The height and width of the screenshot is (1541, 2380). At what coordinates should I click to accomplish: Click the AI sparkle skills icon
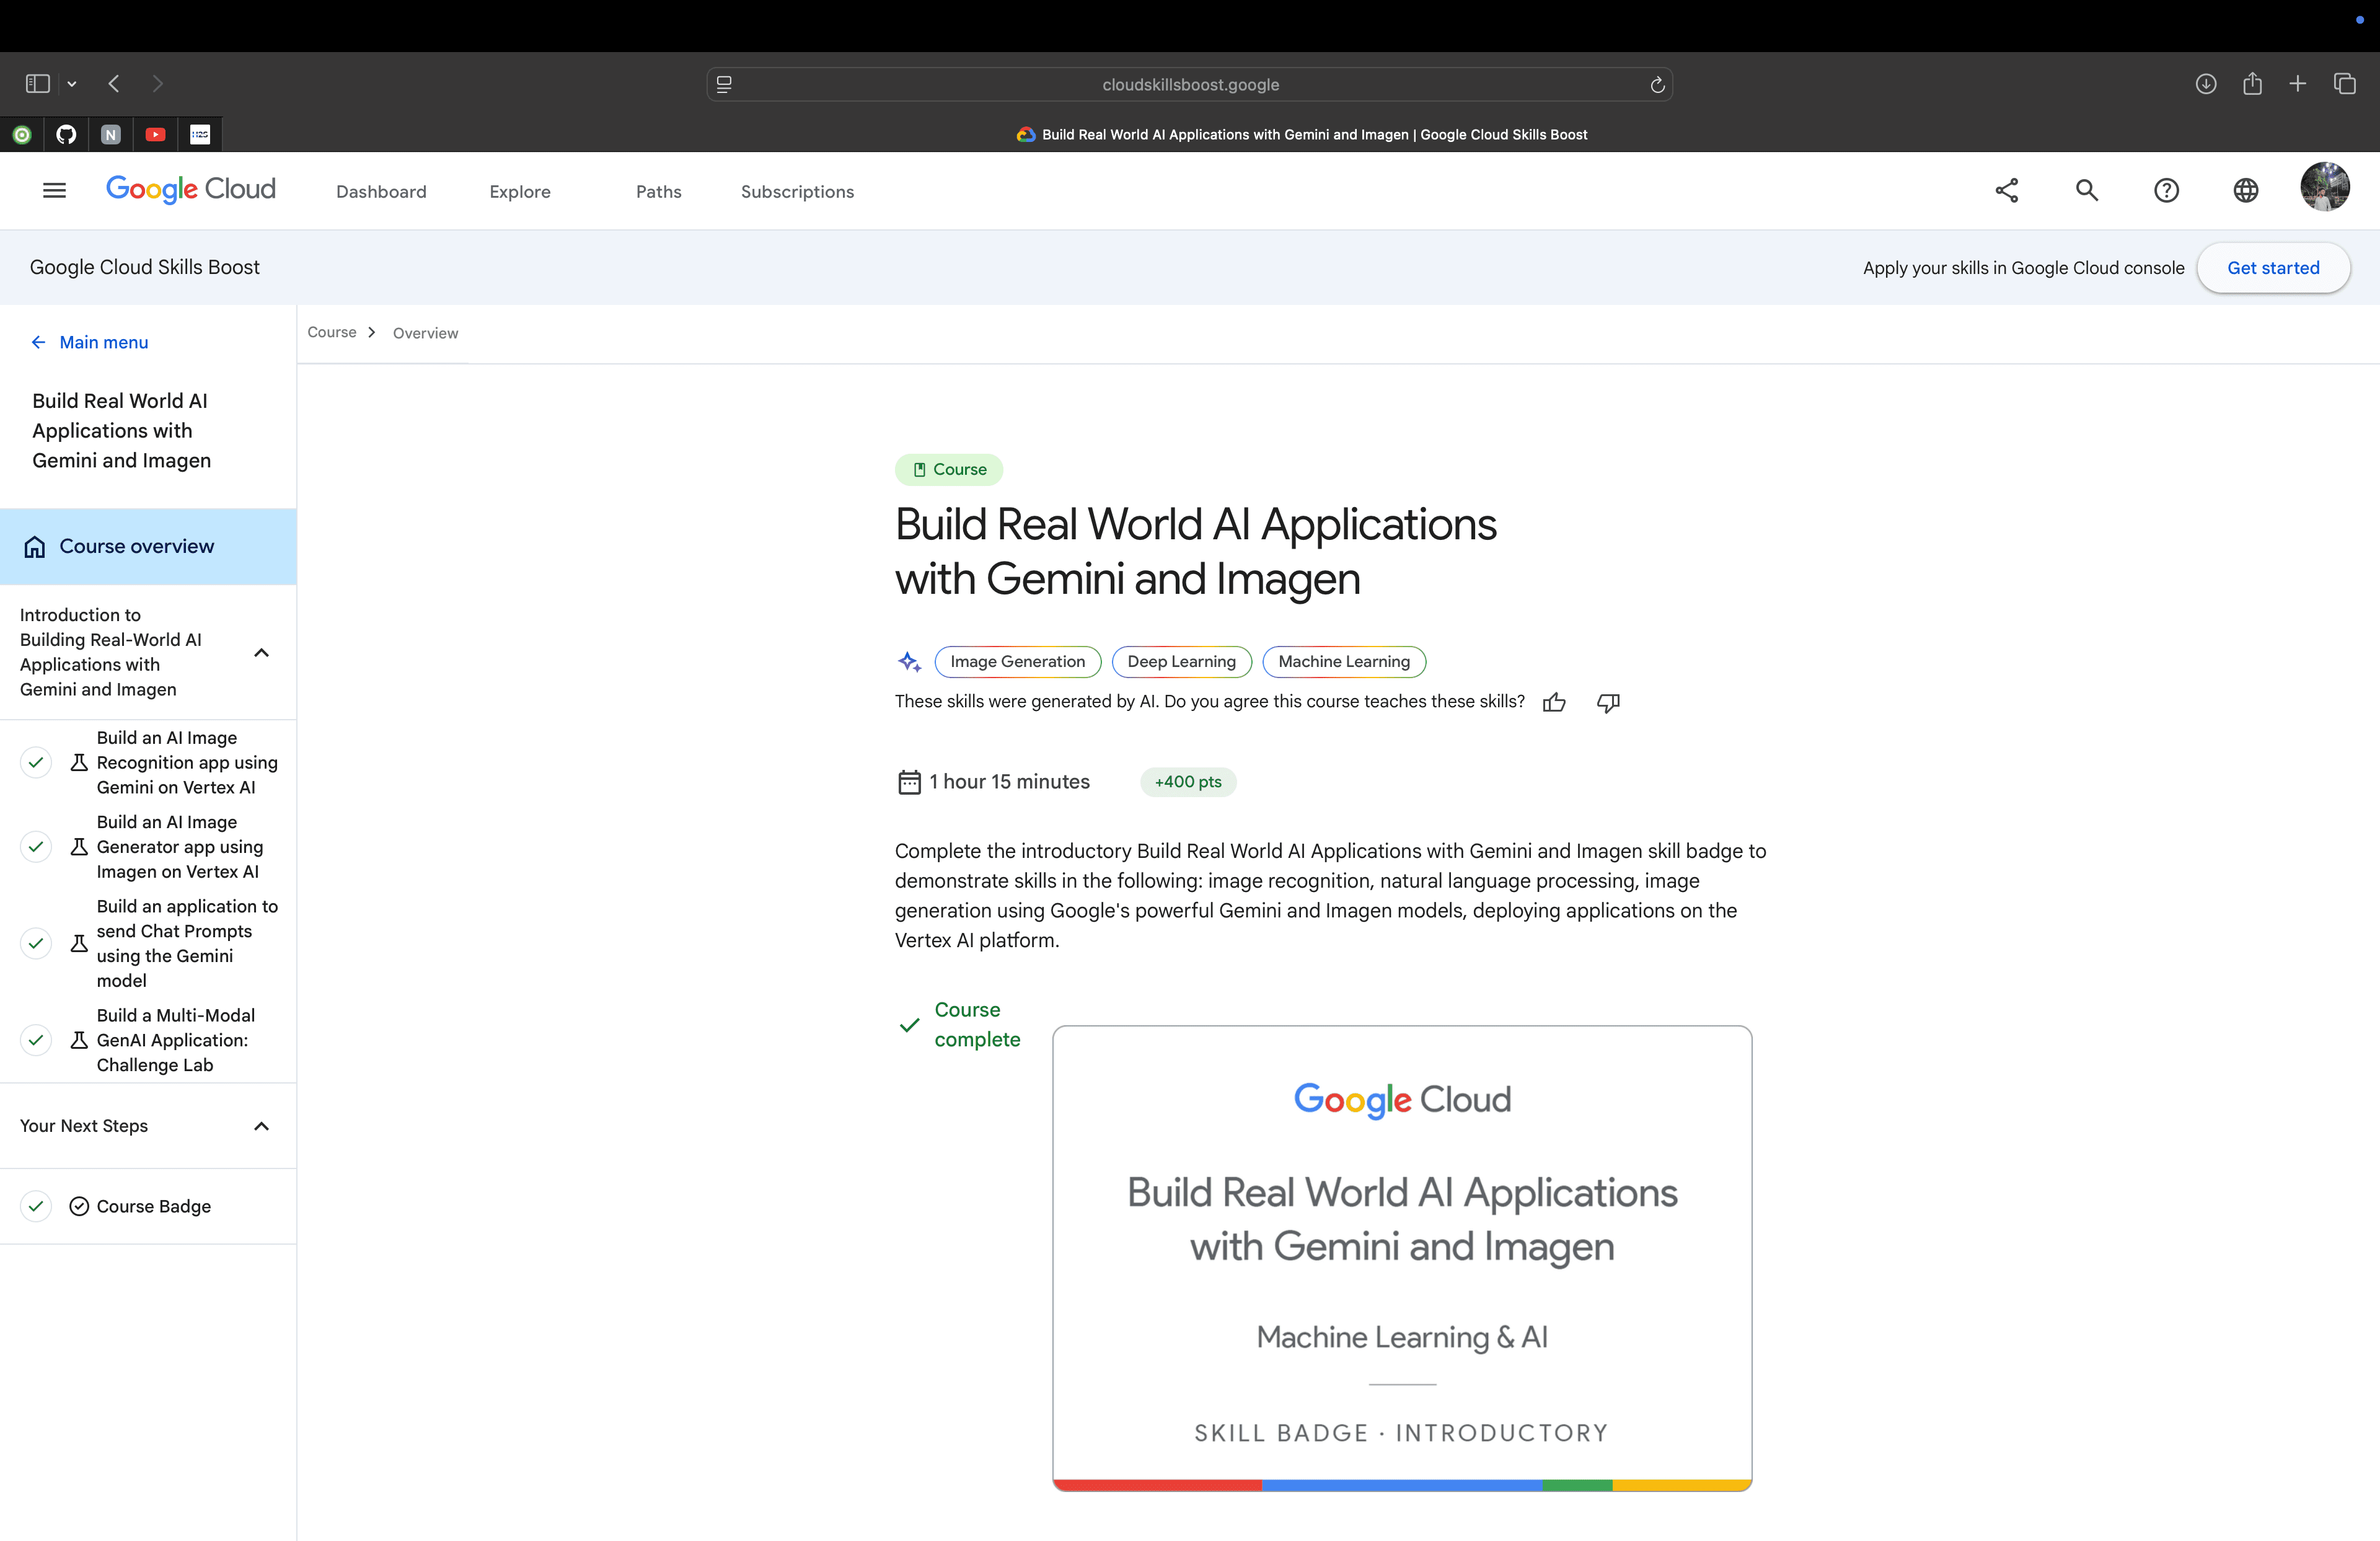tap(909, 661)
